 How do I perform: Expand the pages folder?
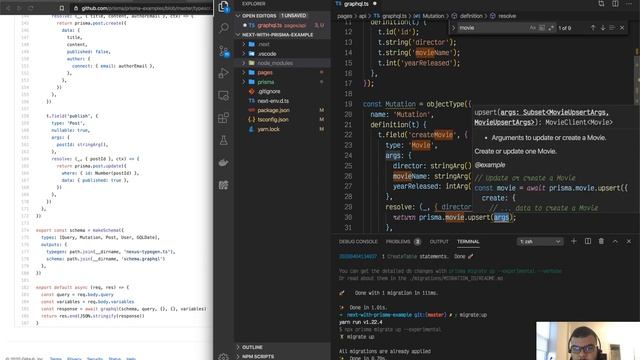[x=282, y=72]
